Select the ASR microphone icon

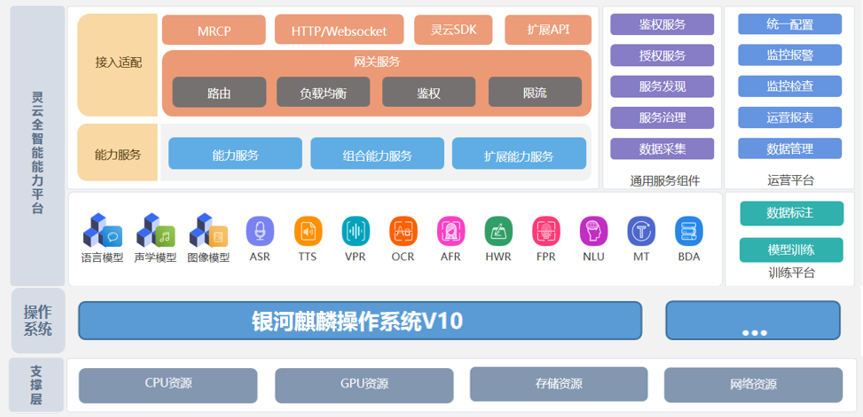coord(260,231)
